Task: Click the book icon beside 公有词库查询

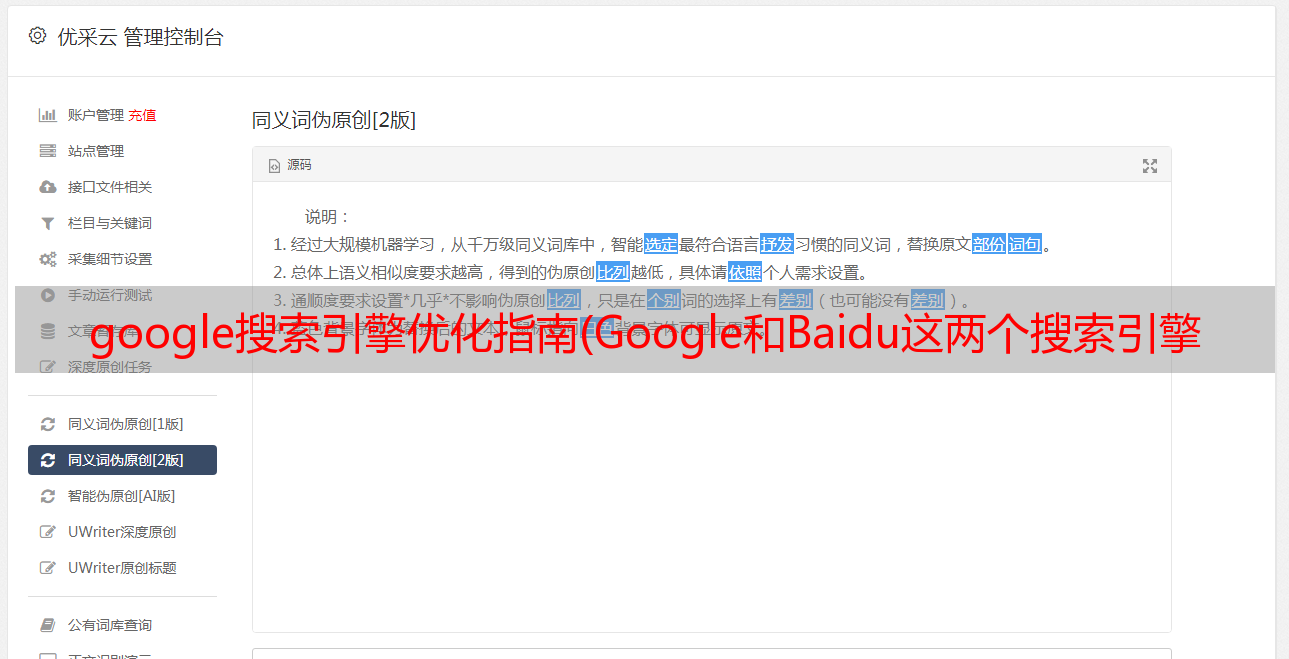Action: pyautogui.click(x=47, y=625)
